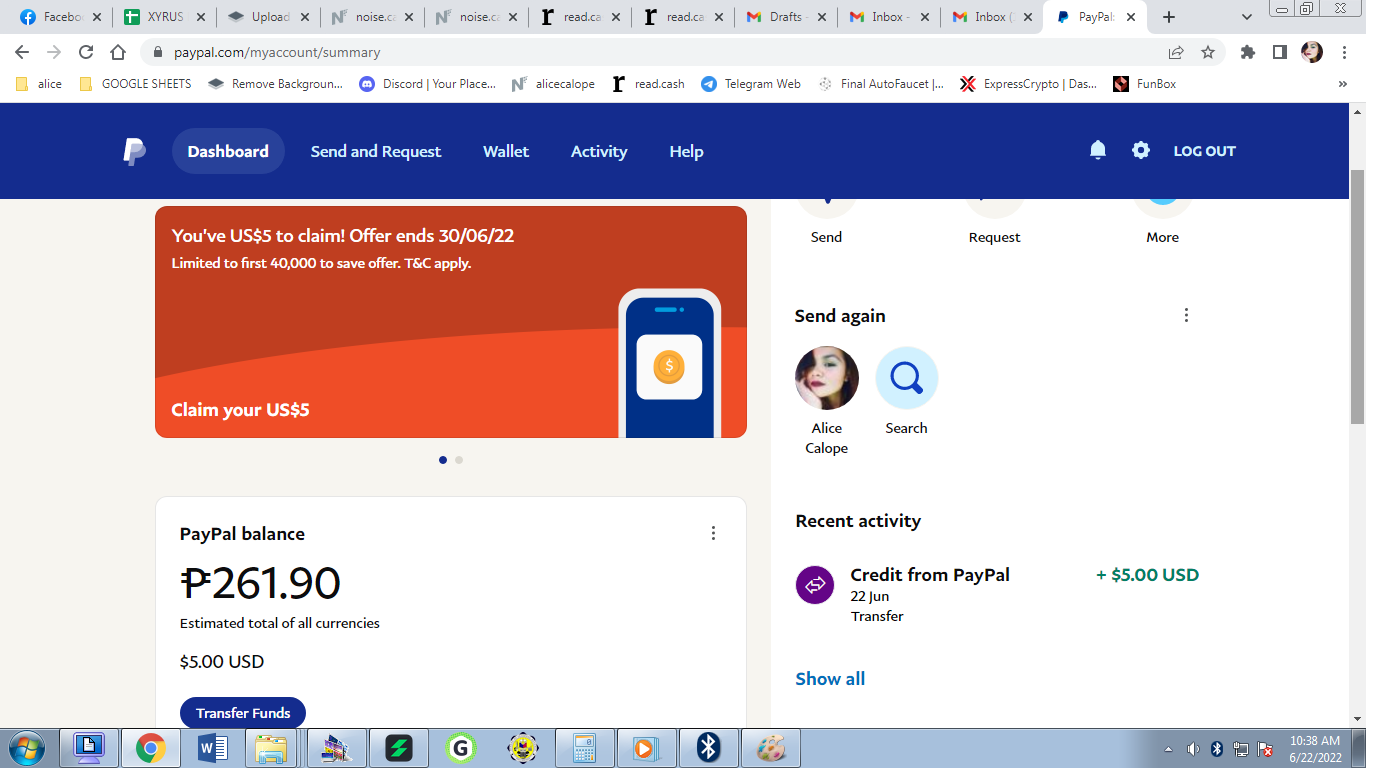This screenshot has width=1384, height=784.
Task: Click the PayPal logo in the header
Action: click(x=134, y=151)
